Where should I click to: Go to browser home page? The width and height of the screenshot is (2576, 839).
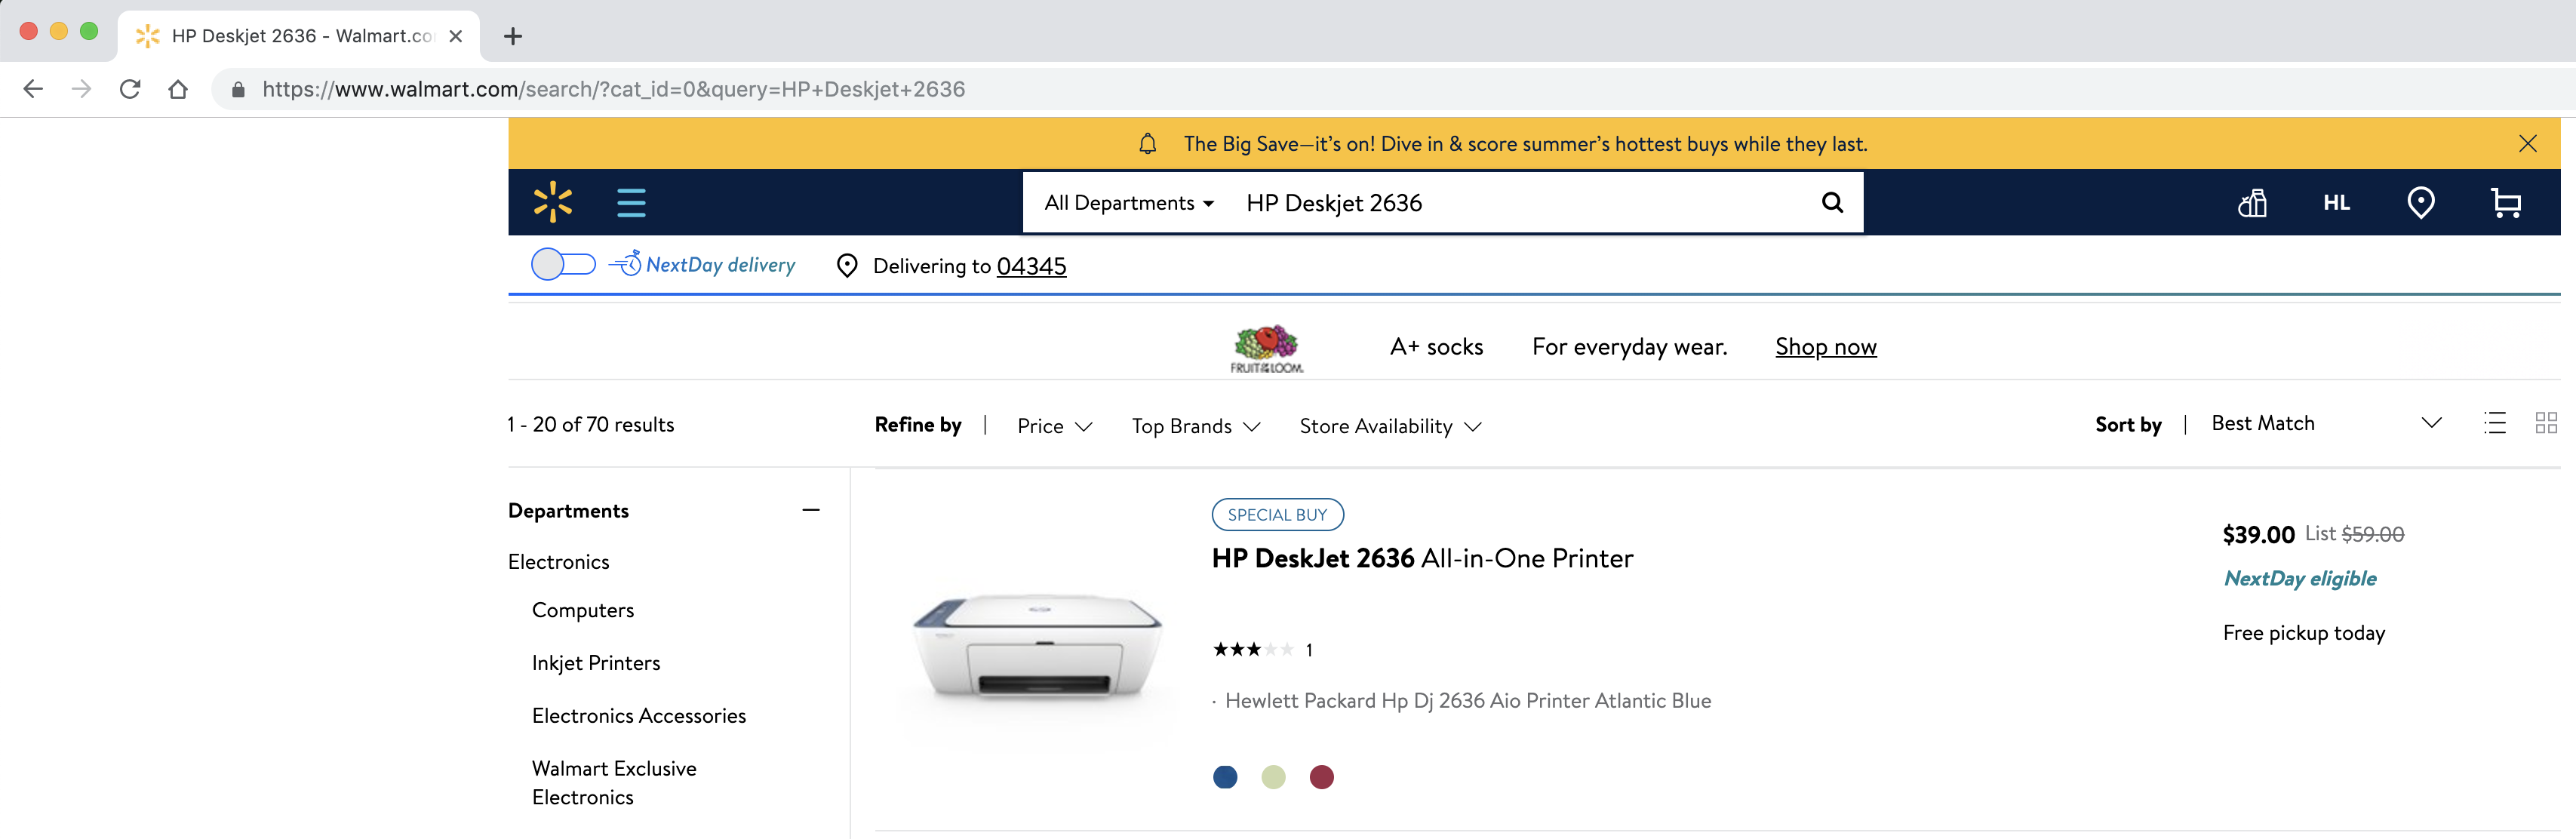[x=178, y=89]
